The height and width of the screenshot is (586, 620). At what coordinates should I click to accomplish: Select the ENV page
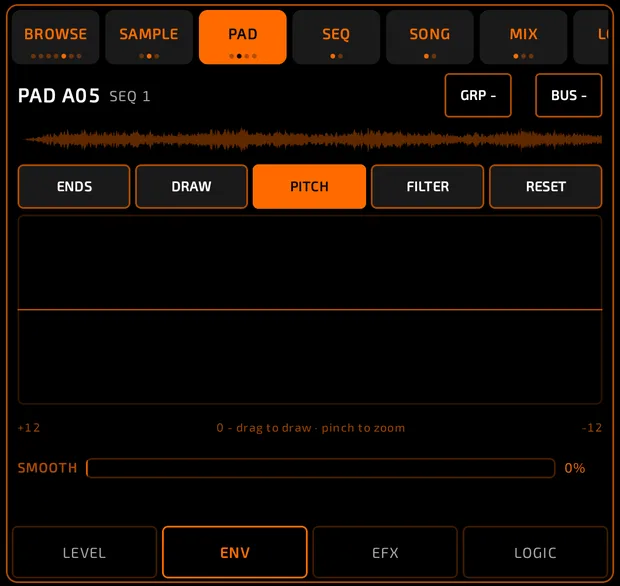click(x=235, y=552)
